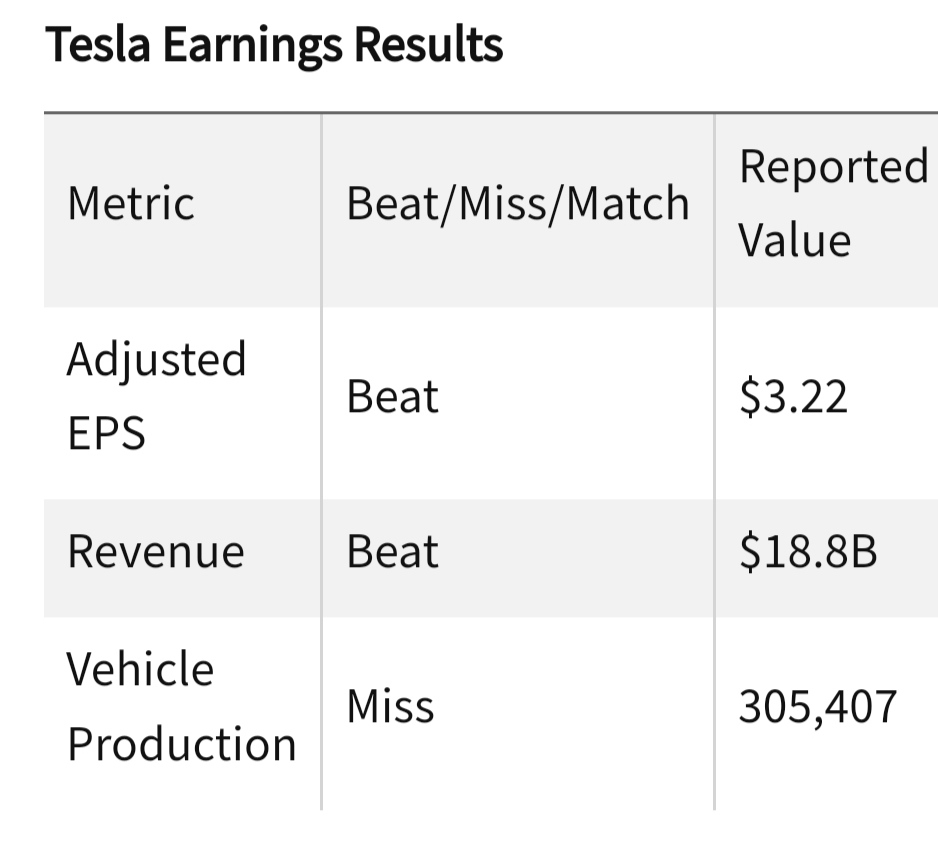This screenshot has height=854, width=938.
Task: Click the word "Vehicle" in the last row
Action: [x=140, y=669]
